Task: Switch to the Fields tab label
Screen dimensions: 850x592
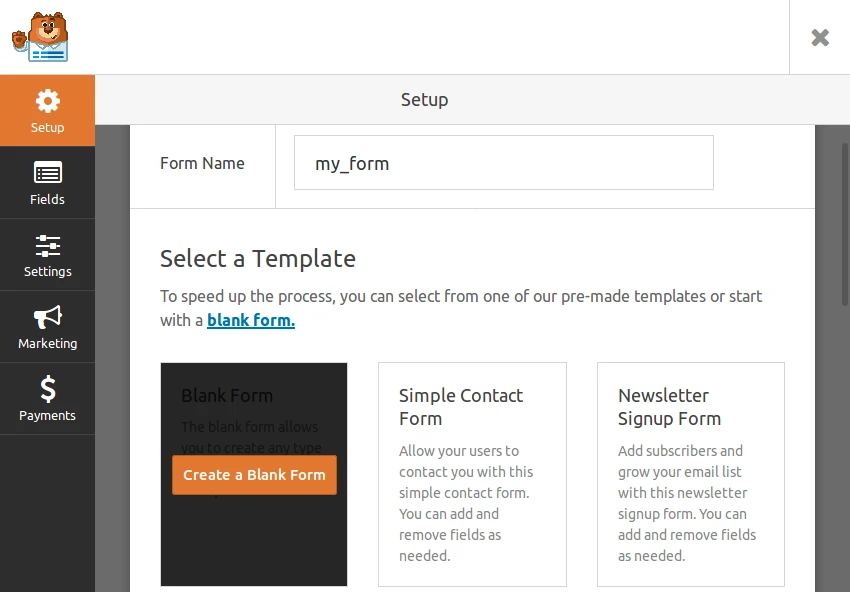Action: pyautogui.click(x=47, y=200)
